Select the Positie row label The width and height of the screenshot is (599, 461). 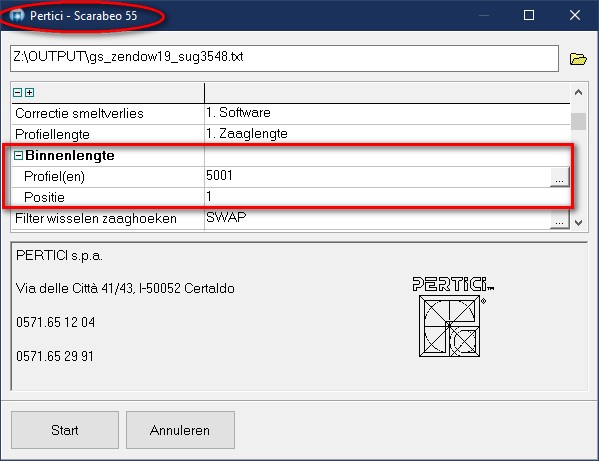44,197
